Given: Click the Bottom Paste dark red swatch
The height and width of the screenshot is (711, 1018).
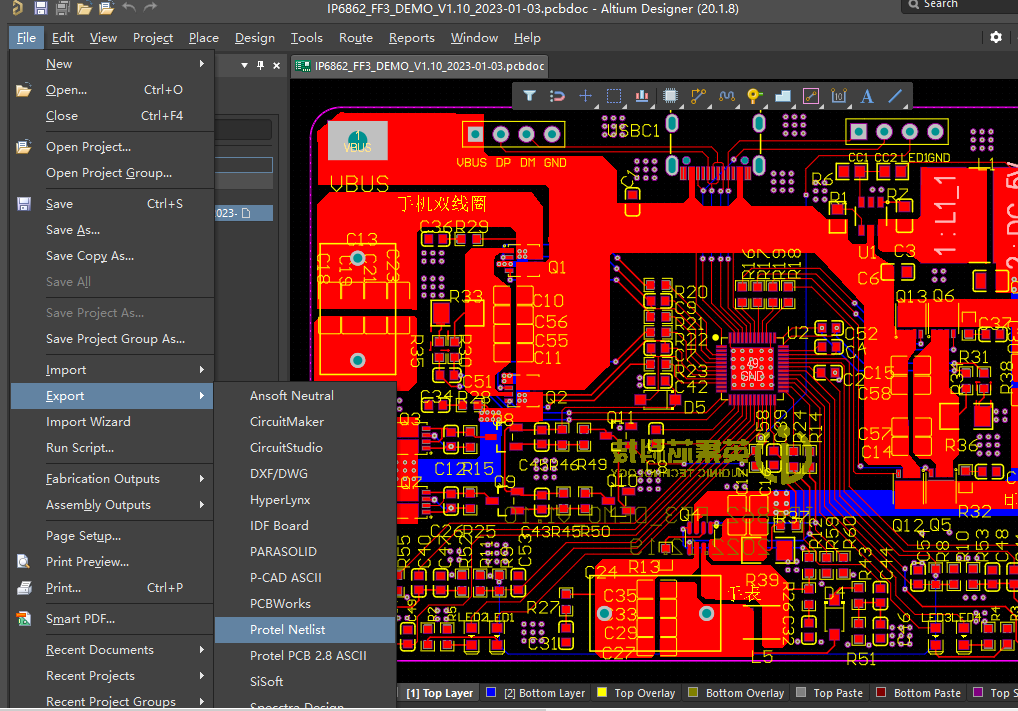Looking at the screenshot, I should click(881, 692).
